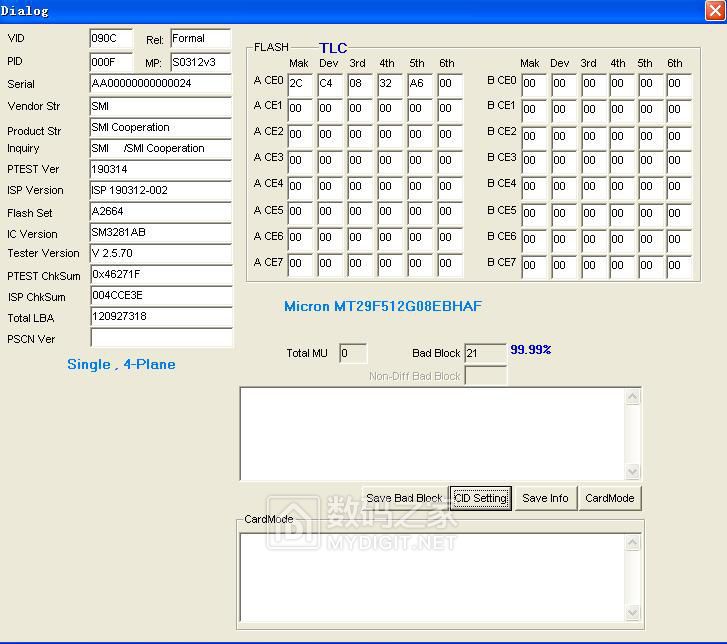The width and height of the screenshot is (727, 644).
Task: Click the empty PSCN Ver field
Action: coord(160,338)
